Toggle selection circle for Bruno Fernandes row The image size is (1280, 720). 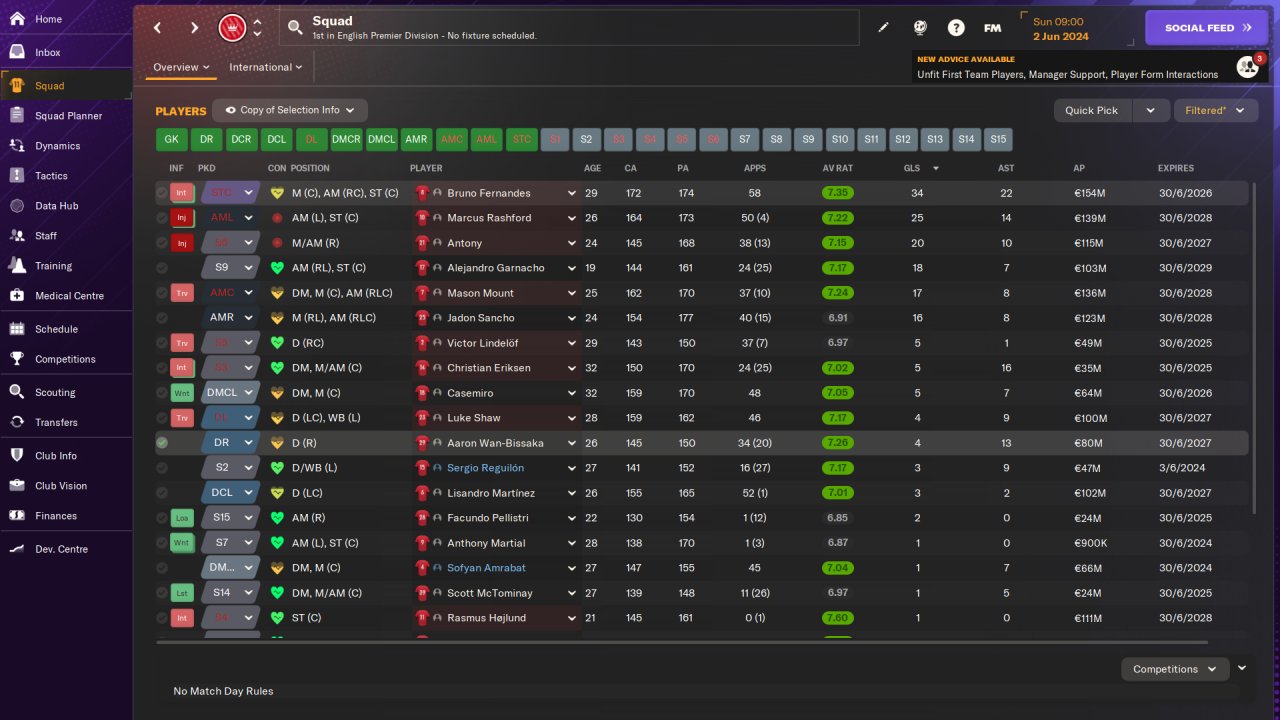point(163,193)
